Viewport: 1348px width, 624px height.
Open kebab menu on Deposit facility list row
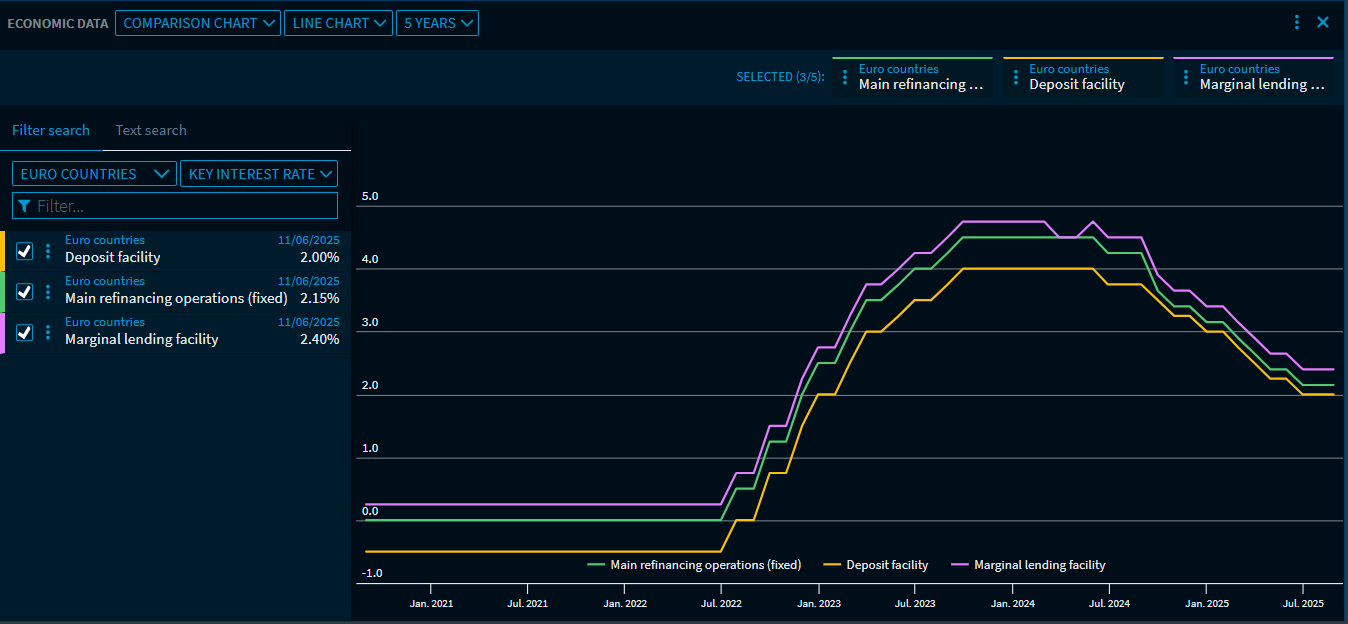48,251
